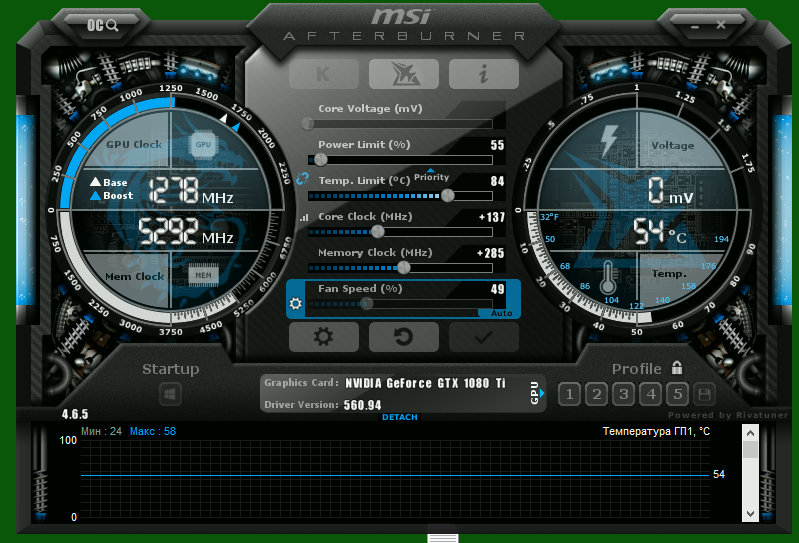Screen dimensions: 799x543
Task: Click the Температура ГП1 graph label
Action: click(x=656, y=431)
